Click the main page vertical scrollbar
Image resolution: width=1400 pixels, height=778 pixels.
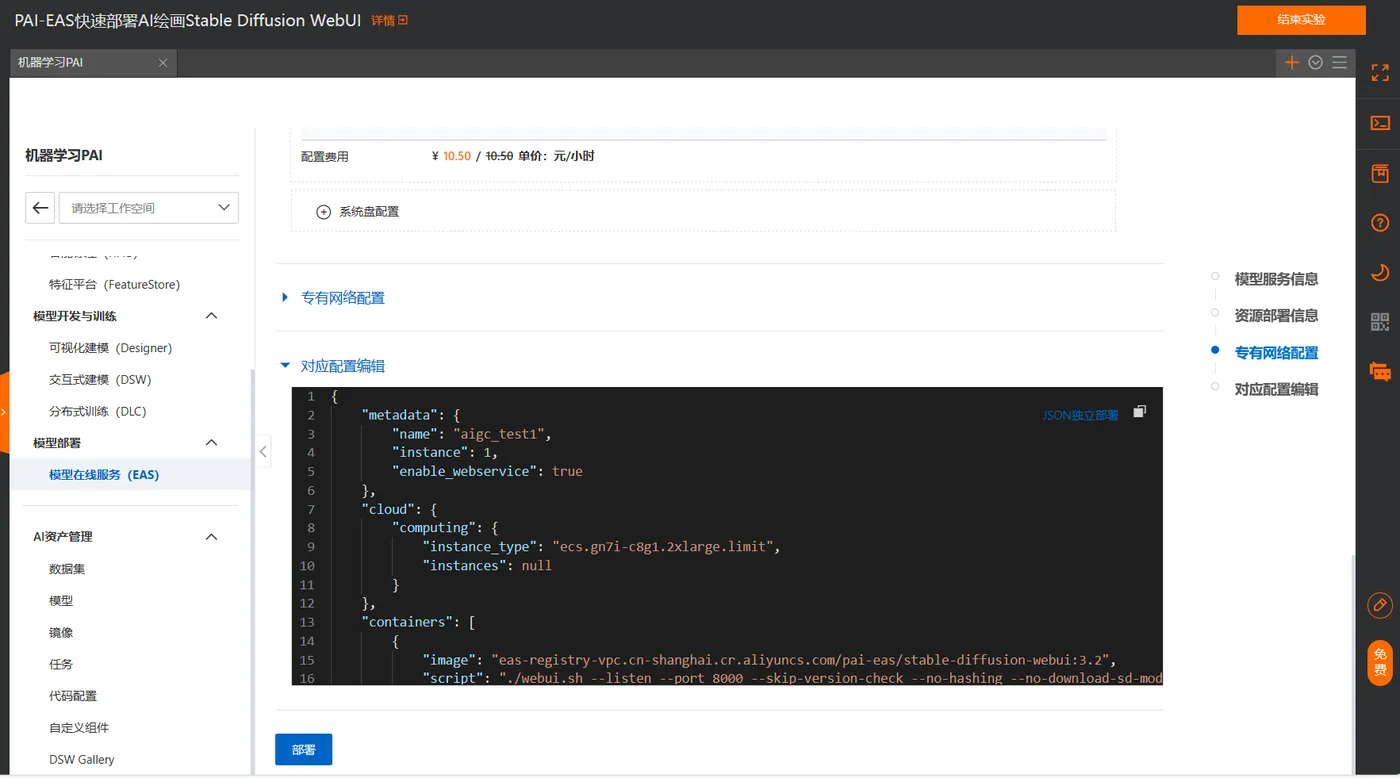1352,664
